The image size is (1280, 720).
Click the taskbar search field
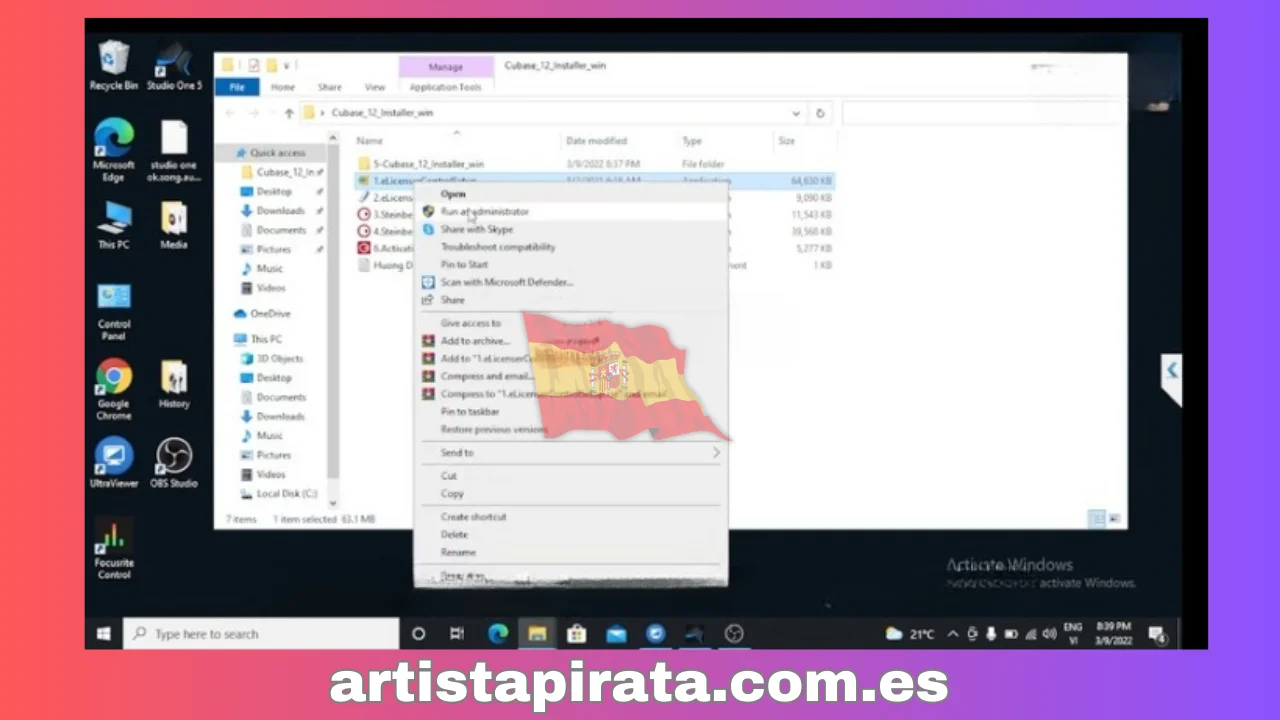click(x=259, y=634)
